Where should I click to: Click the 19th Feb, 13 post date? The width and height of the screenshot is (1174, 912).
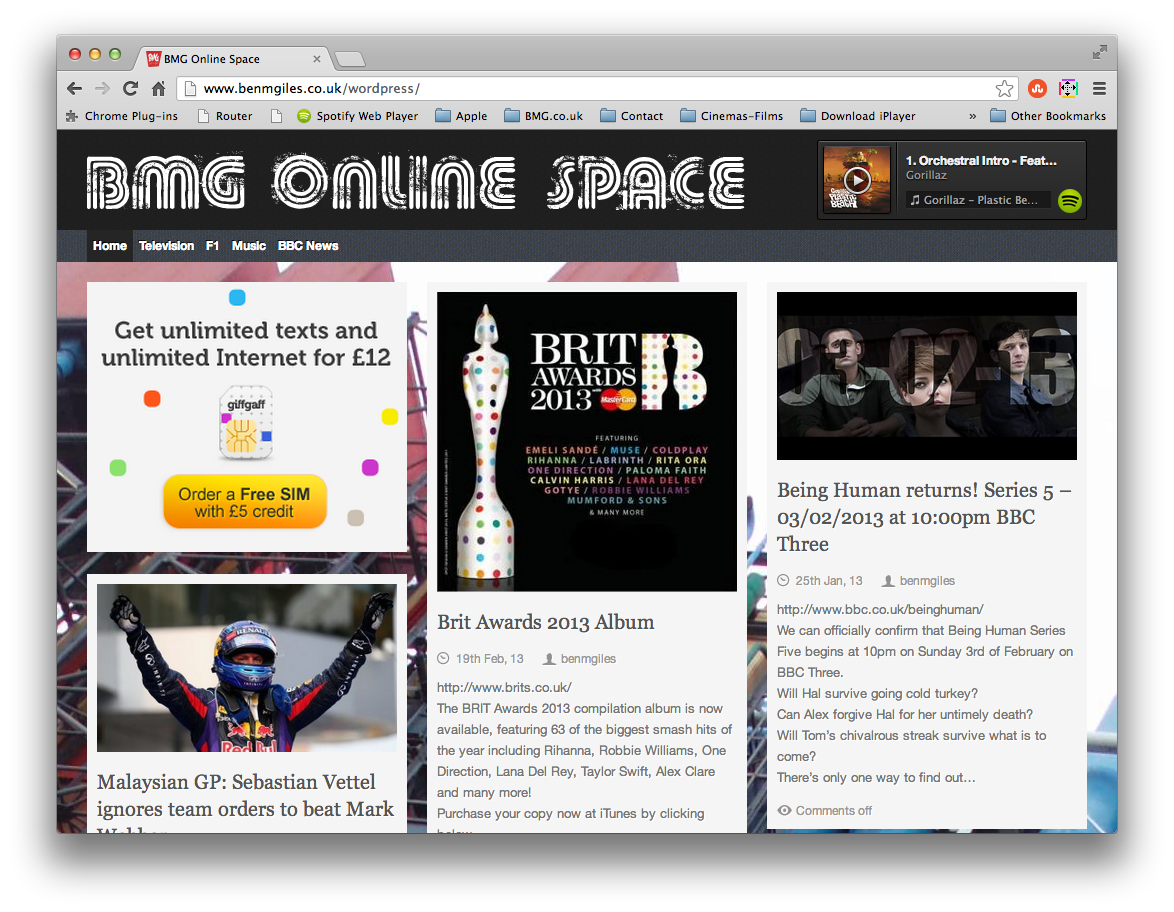tap(490, 659)
